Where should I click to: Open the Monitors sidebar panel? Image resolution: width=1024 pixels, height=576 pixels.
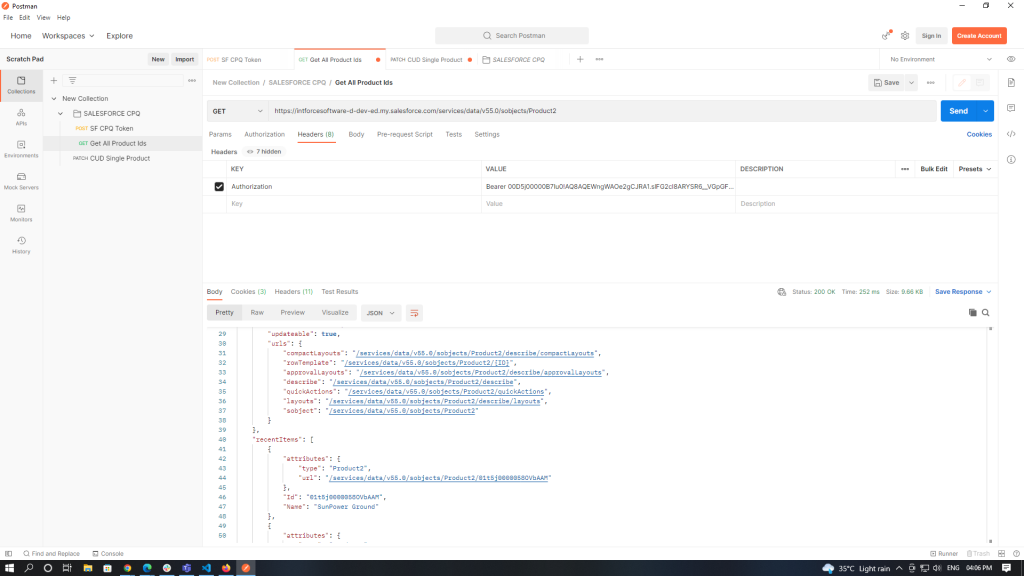(x=21, y=214)
